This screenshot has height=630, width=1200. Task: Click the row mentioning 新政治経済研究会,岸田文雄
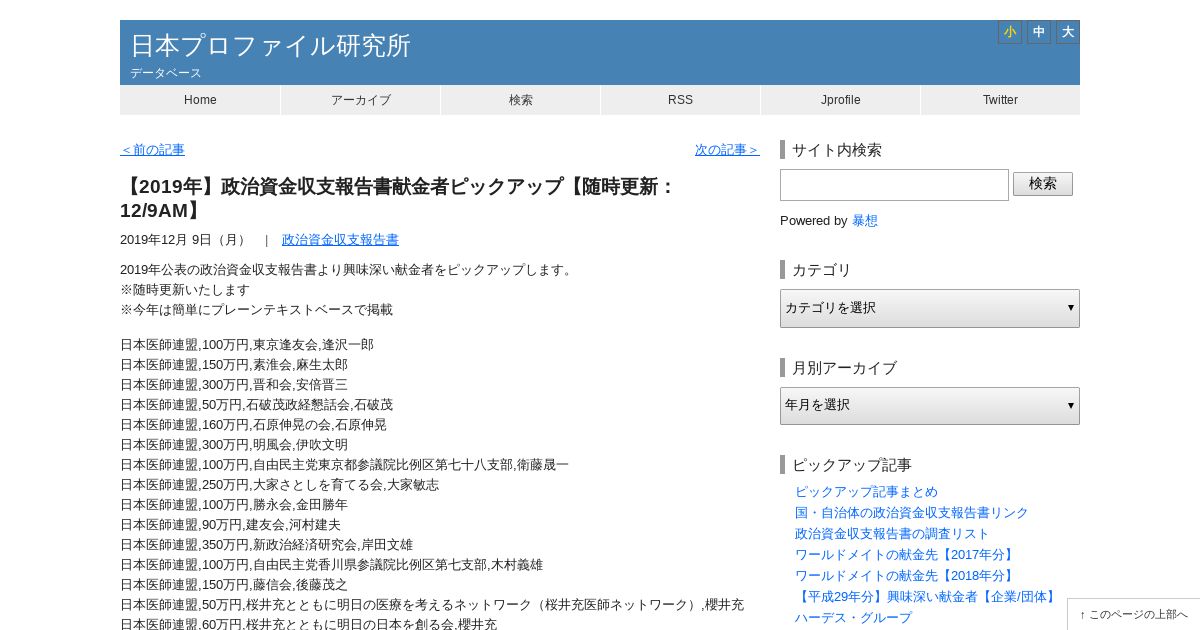(266, 545)
